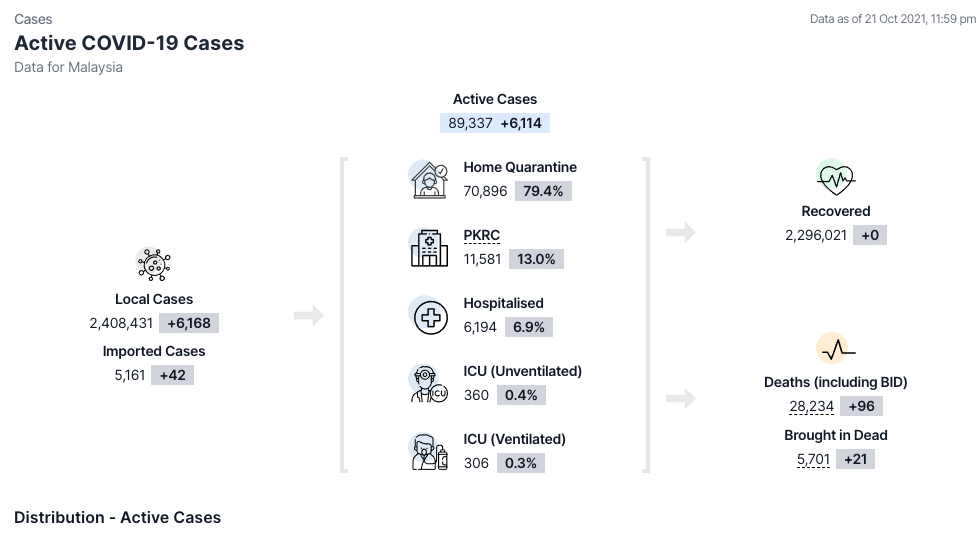Click the Distribution - Active Cases heading

[117, 518]
